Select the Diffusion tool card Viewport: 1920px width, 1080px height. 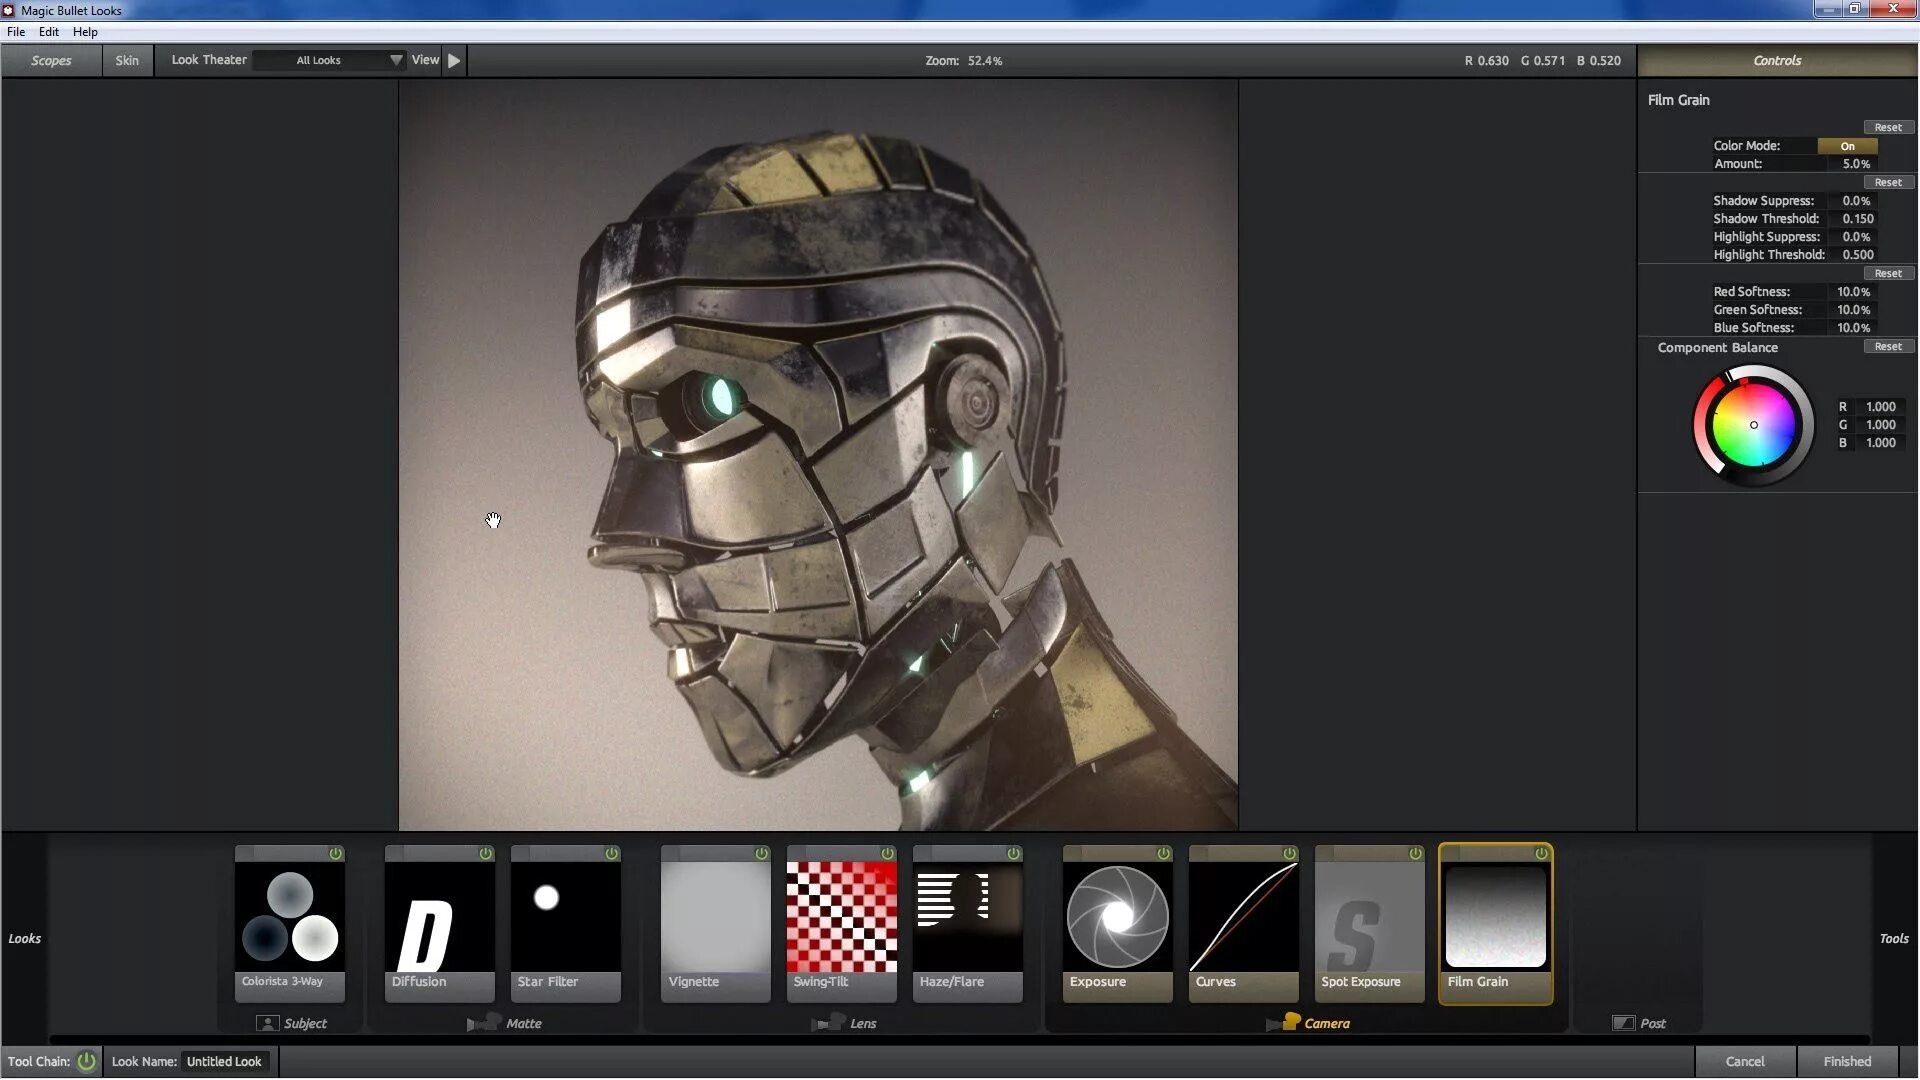[440, 920]
